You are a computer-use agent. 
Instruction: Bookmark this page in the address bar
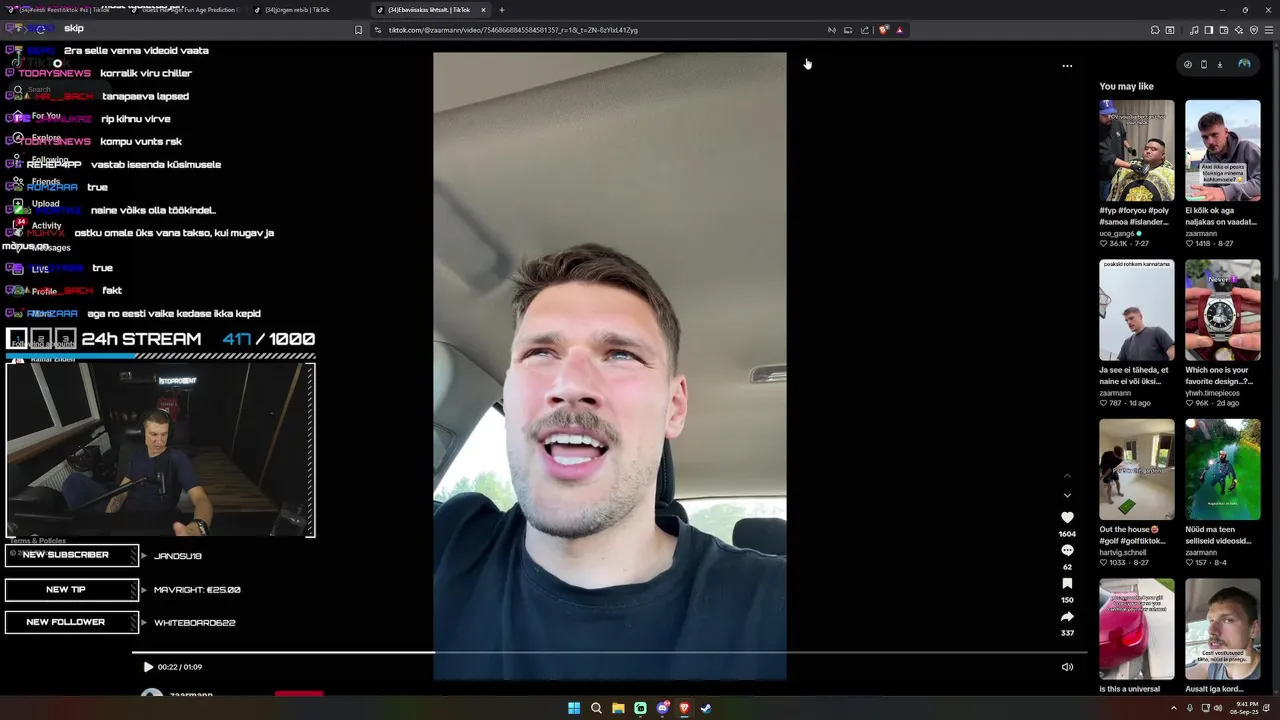pos(358,30)
